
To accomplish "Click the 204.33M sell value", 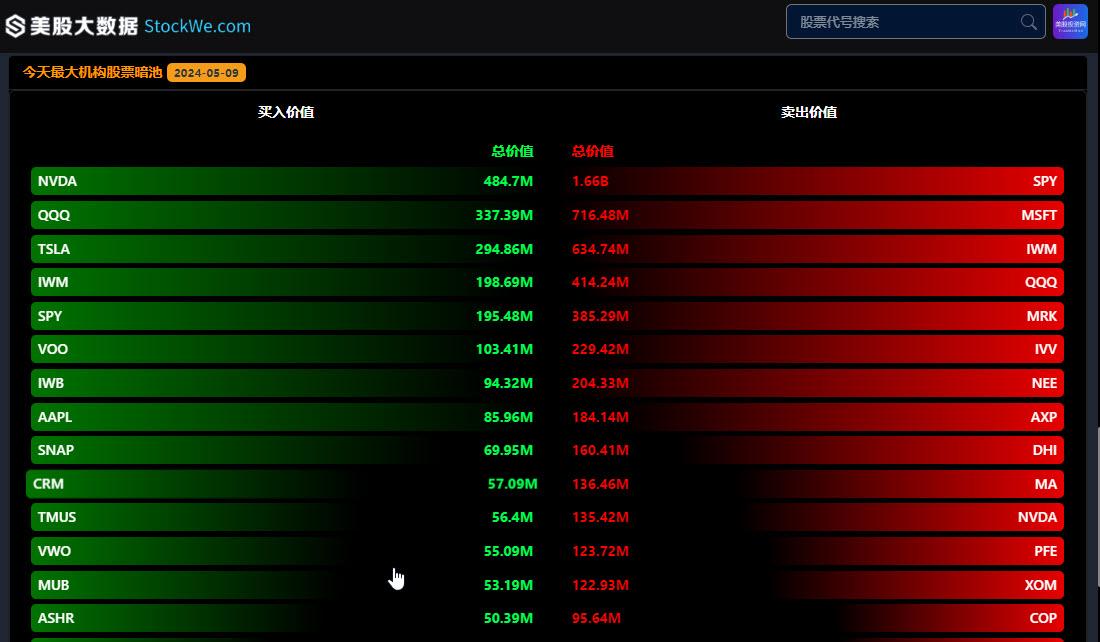I will click(x=601, y=383).
